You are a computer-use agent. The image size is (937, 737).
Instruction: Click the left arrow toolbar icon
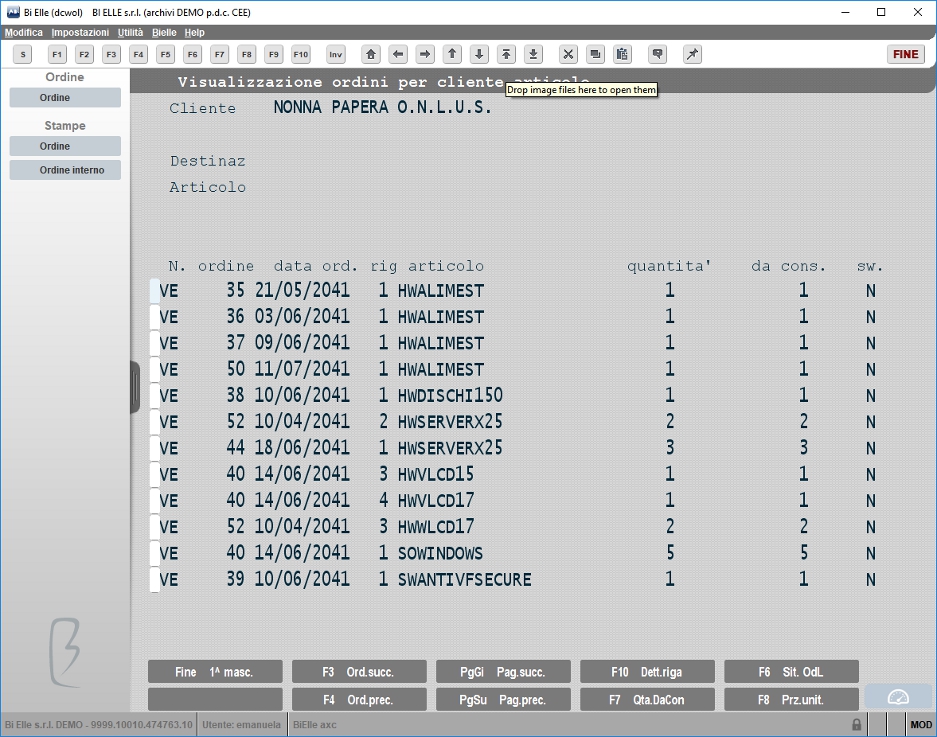(x=398, y=54)
